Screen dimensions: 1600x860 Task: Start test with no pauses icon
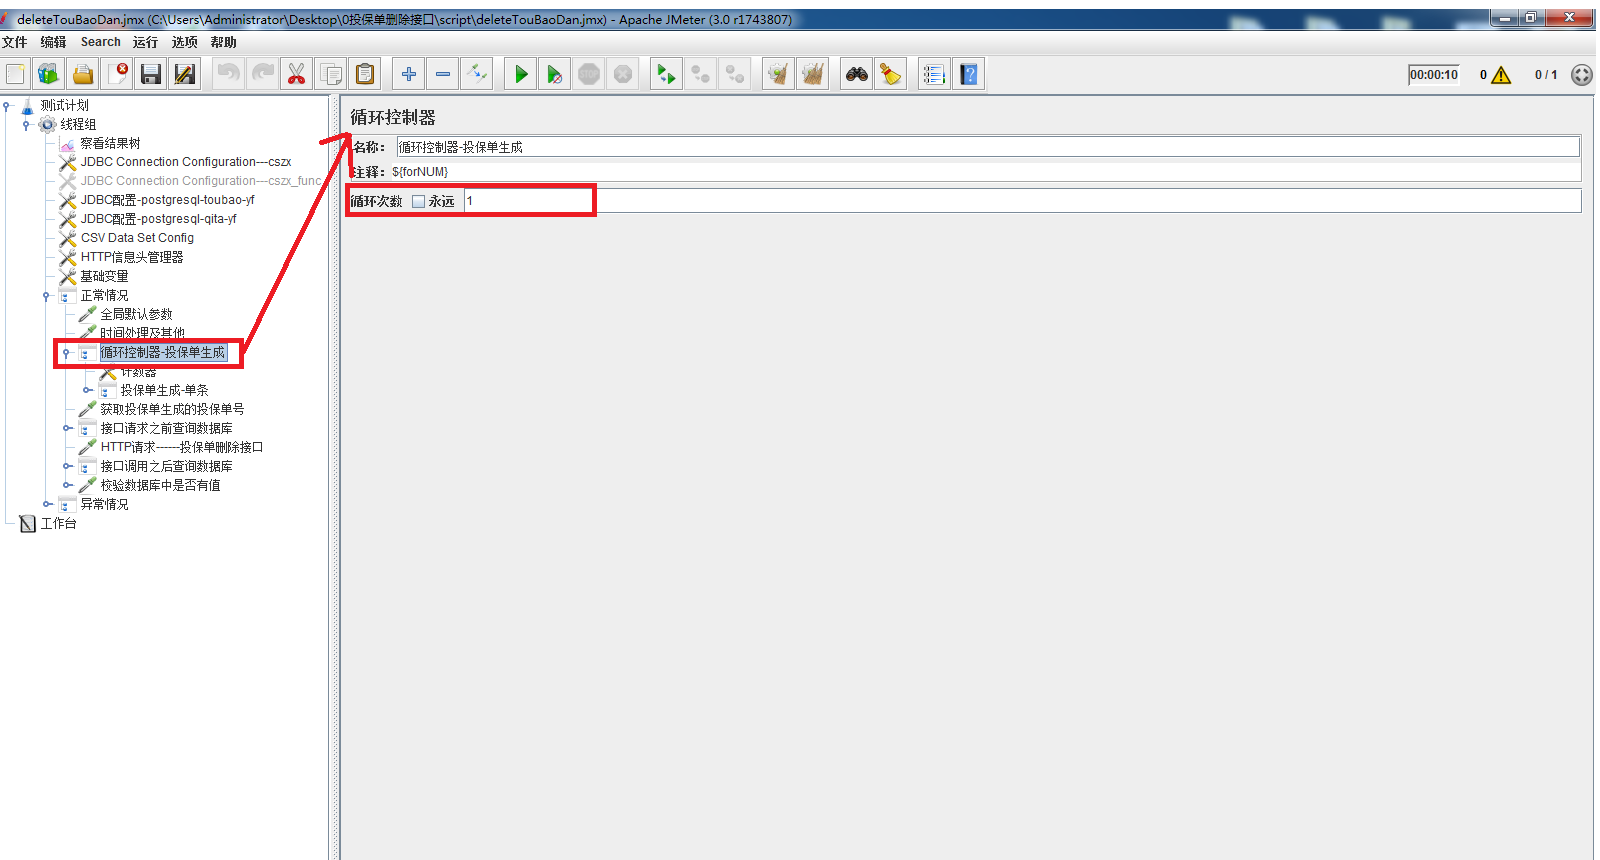click(x=555, y=74)
